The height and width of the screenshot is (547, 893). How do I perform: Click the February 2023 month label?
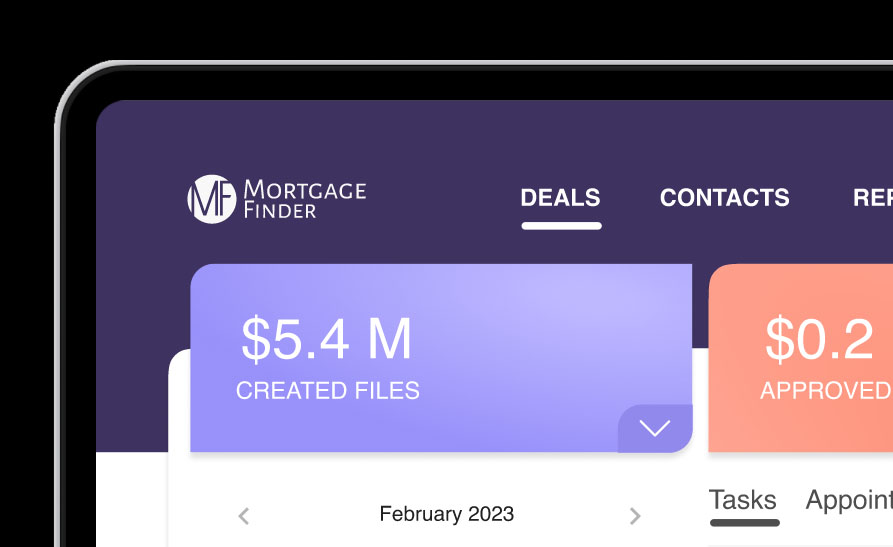point(446,514)
